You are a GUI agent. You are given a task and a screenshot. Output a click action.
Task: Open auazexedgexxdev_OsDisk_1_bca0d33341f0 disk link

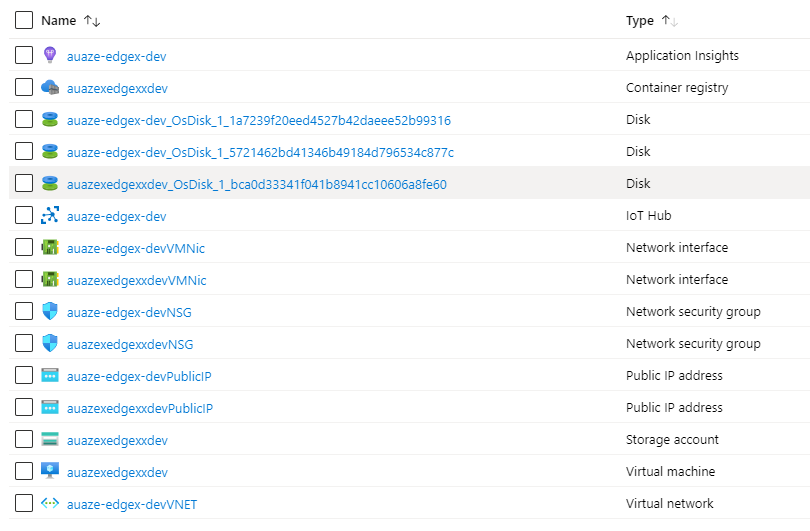pyautogui.click(x=257, y=184)
